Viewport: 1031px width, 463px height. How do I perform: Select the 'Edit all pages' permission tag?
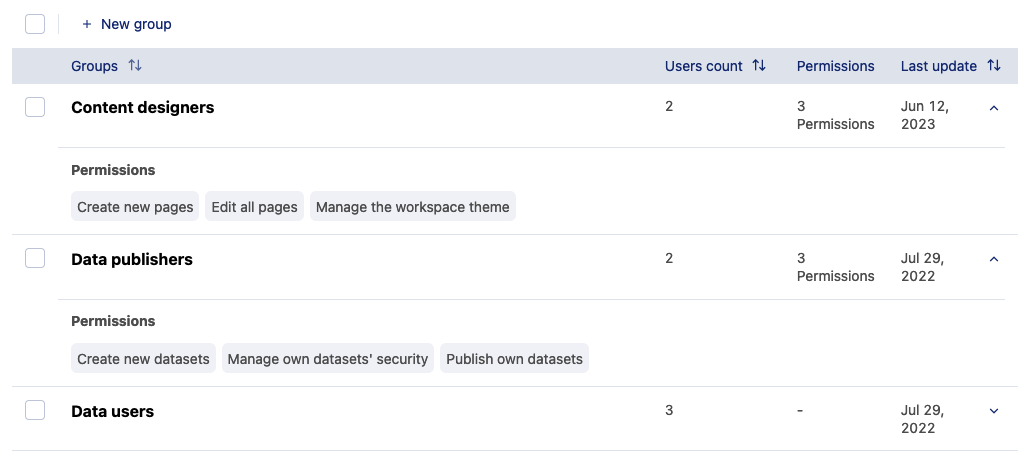point(254,207)
